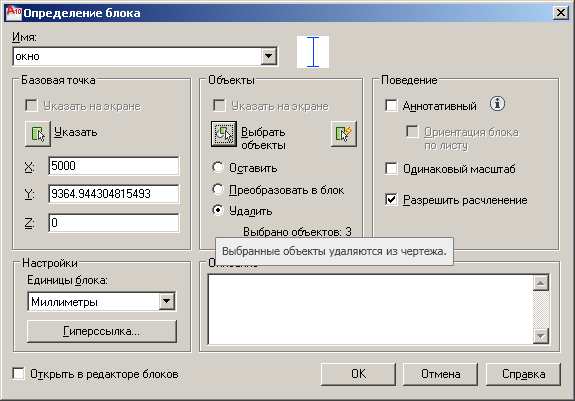Screen dimensions: 575x401
Task: Click the pick base point icon
Action: (x=38, y=134)
